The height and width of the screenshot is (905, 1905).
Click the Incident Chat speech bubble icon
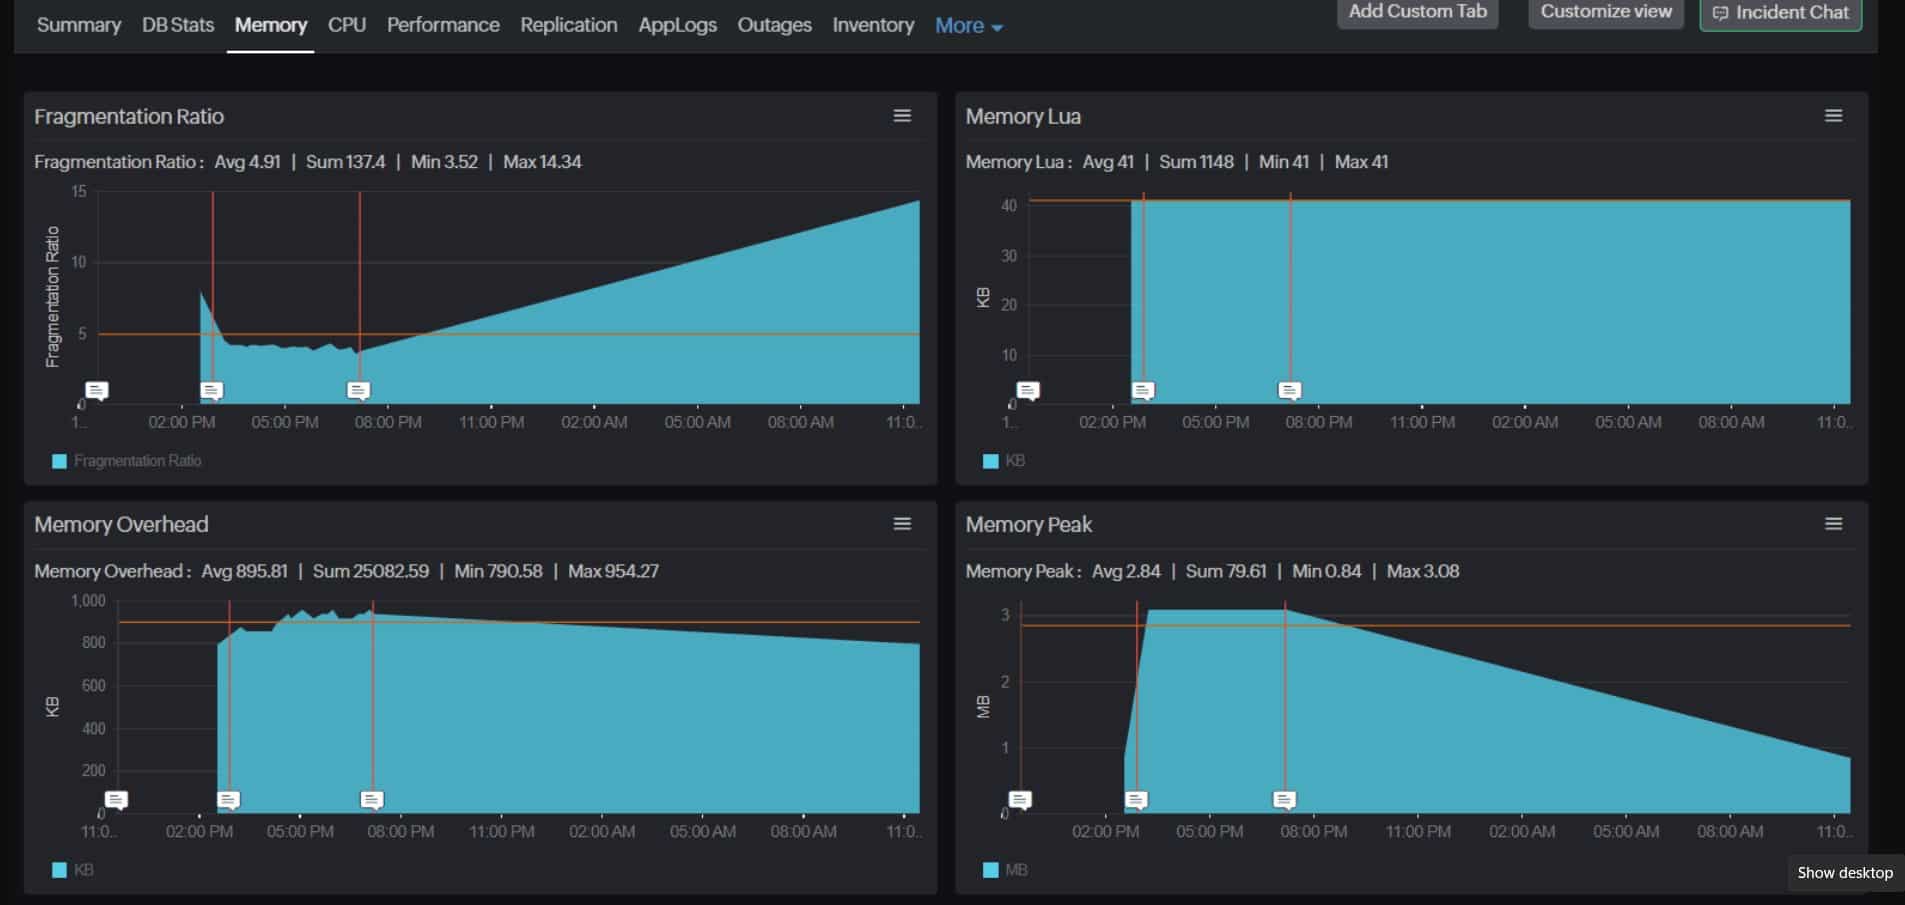tap(1722, 13)
